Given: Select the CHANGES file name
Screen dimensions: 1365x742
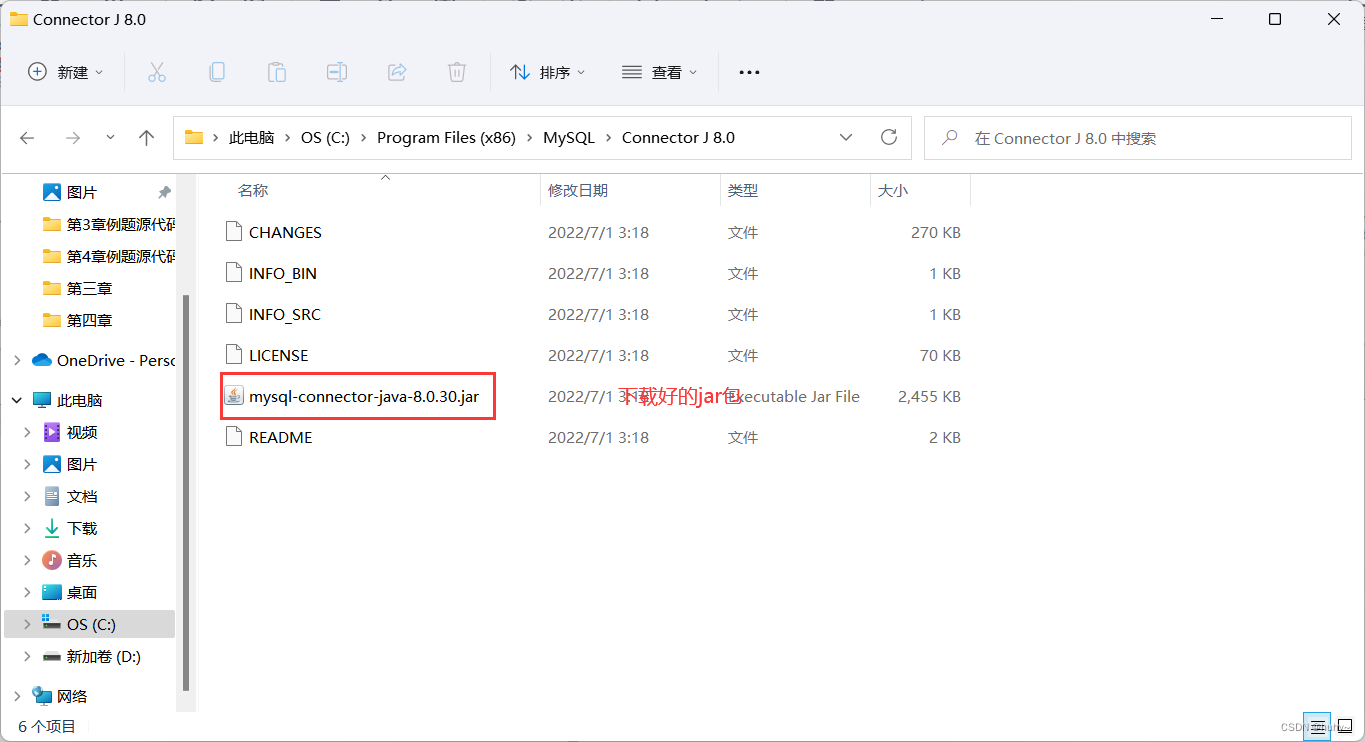Looking at the screenshot, I should point(285,232).
